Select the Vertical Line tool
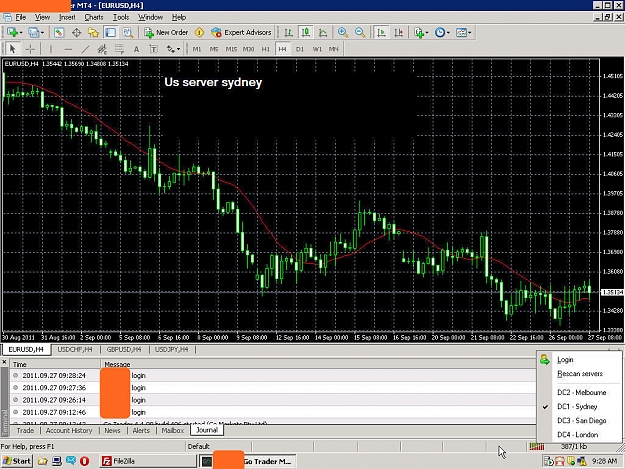This screenshot has height=469, width=625. (51, 49)
